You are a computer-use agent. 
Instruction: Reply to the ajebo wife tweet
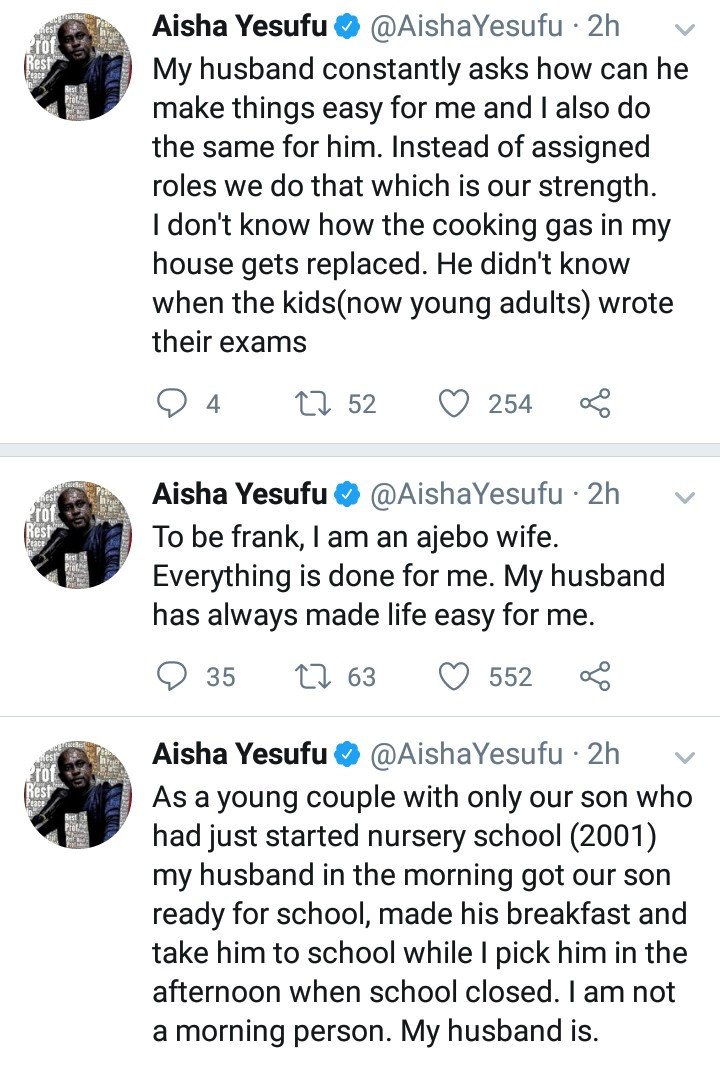pyautogui.click(x=172, y=676)
